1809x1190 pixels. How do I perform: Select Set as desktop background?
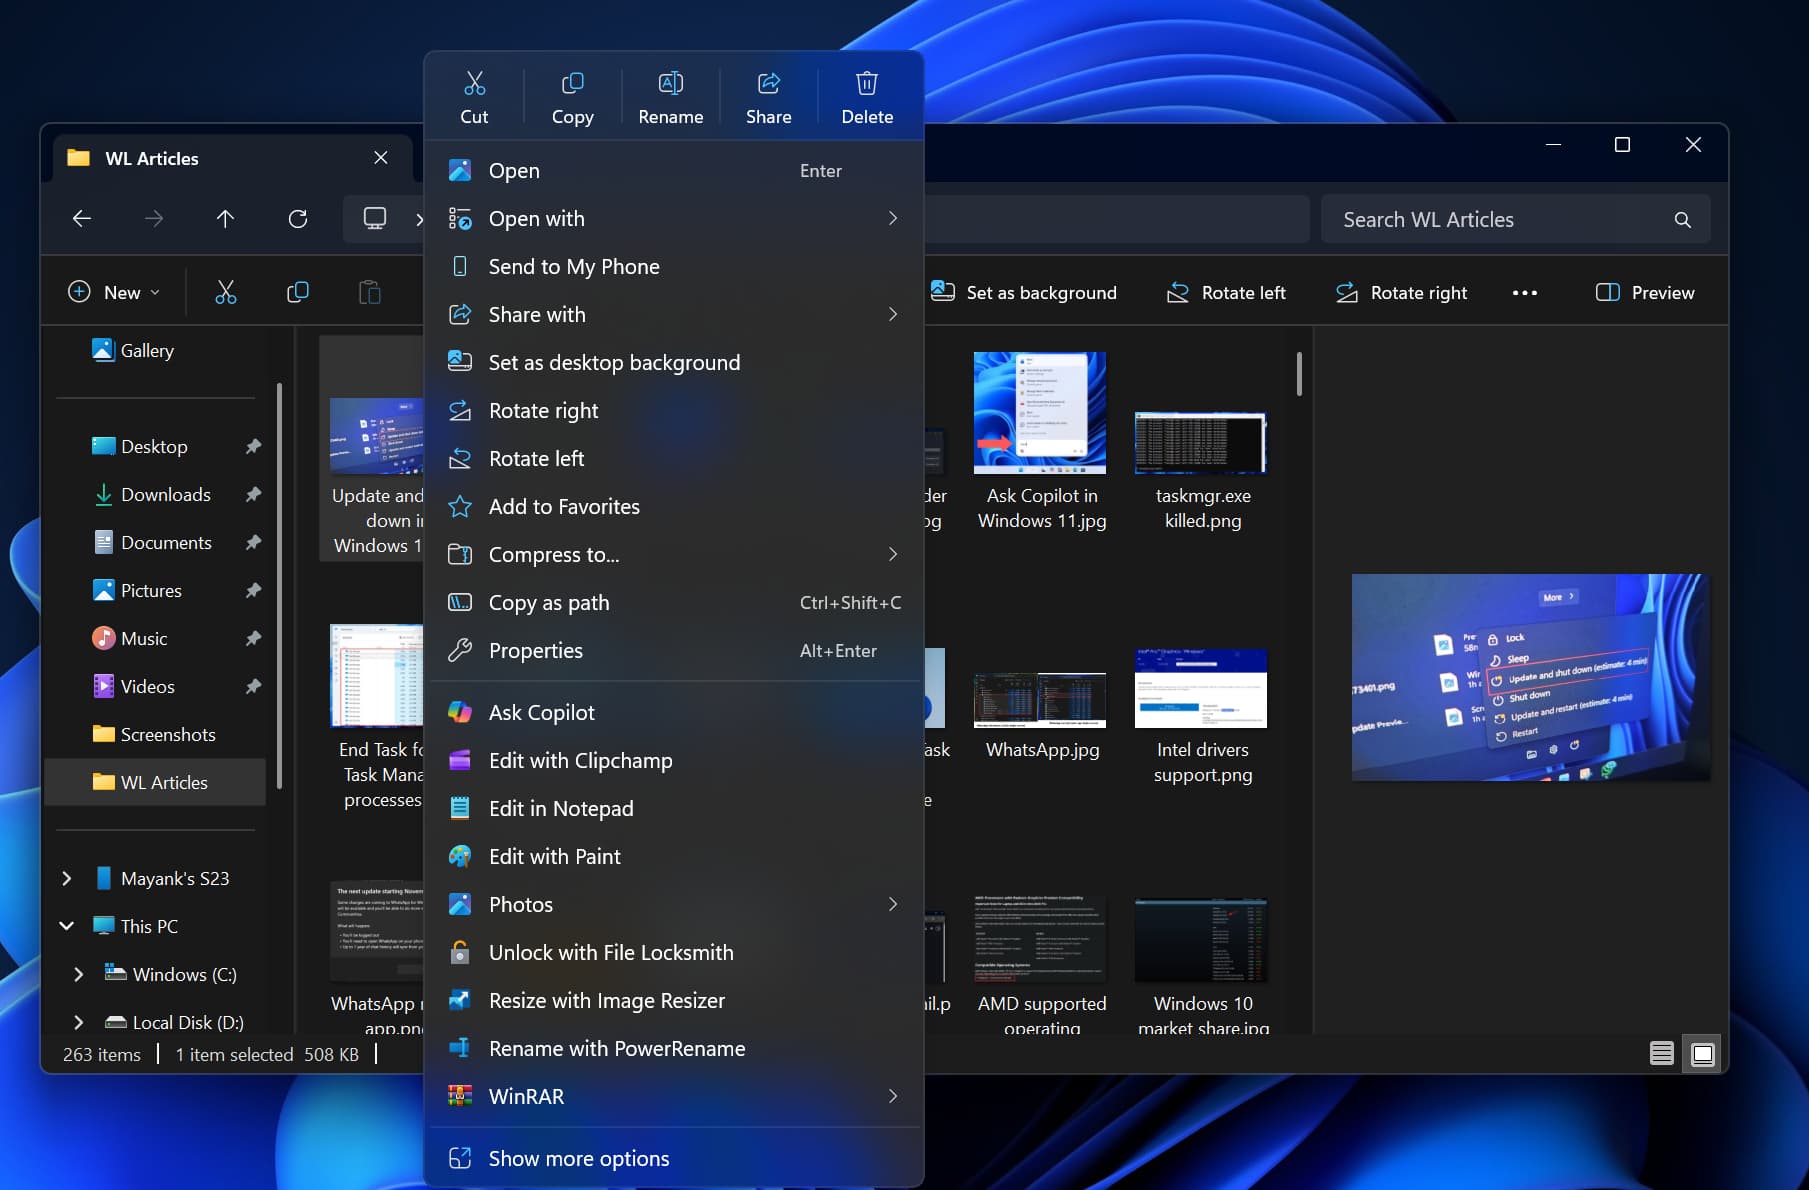pyautogui.click(x=614, y=362)
